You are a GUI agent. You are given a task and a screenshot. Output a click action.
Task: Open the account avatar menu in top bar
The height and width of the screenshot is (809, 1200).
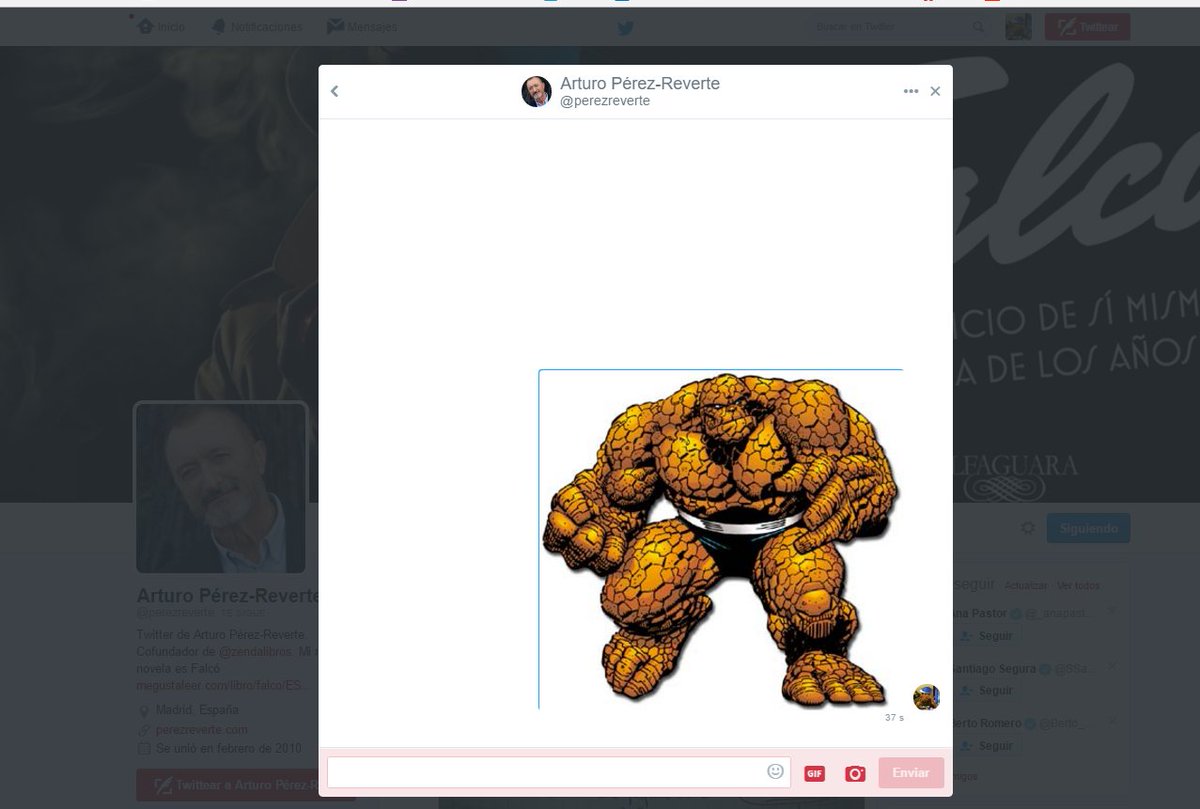pos(1019,27)
